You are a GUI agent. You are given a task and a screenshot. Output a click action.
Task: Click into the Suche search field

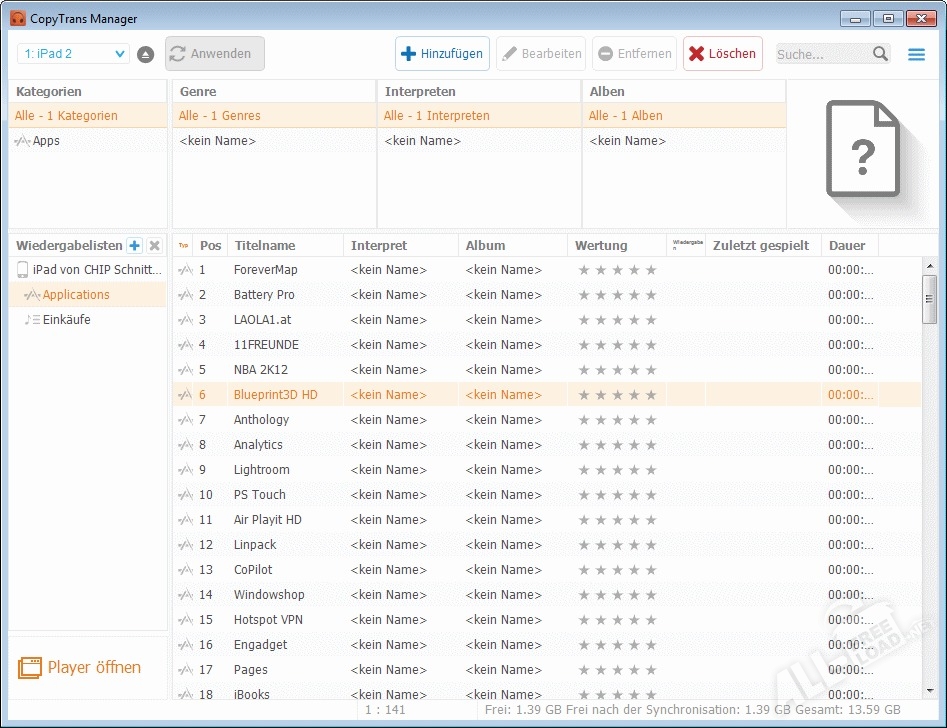click(x=822, y=54)
